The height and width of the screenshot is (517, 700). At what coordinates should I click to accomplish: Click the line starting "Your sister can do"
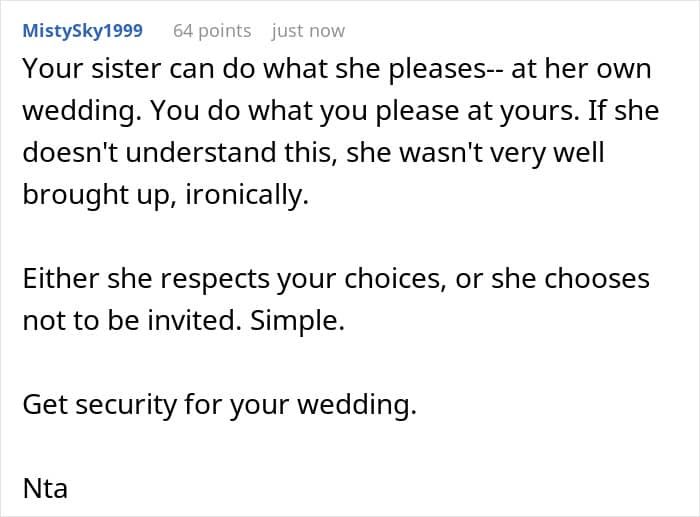pos(336,70)
